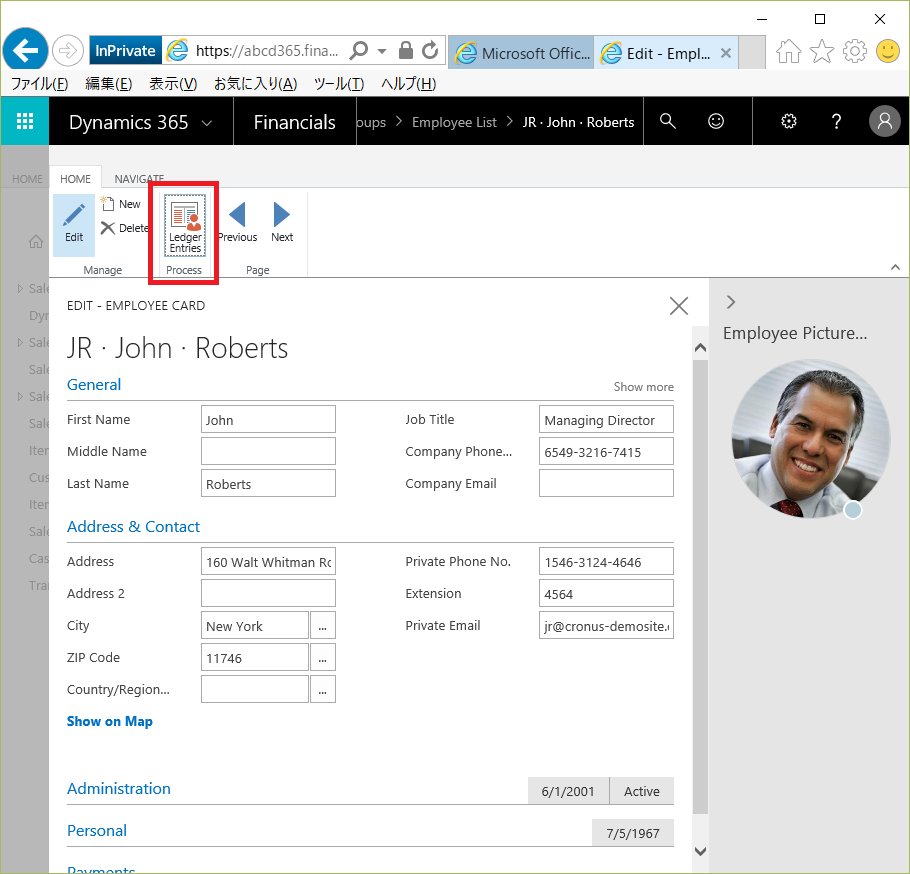Click New in the Manage group
Screen dimensions: 910x874
pos(121,204)
